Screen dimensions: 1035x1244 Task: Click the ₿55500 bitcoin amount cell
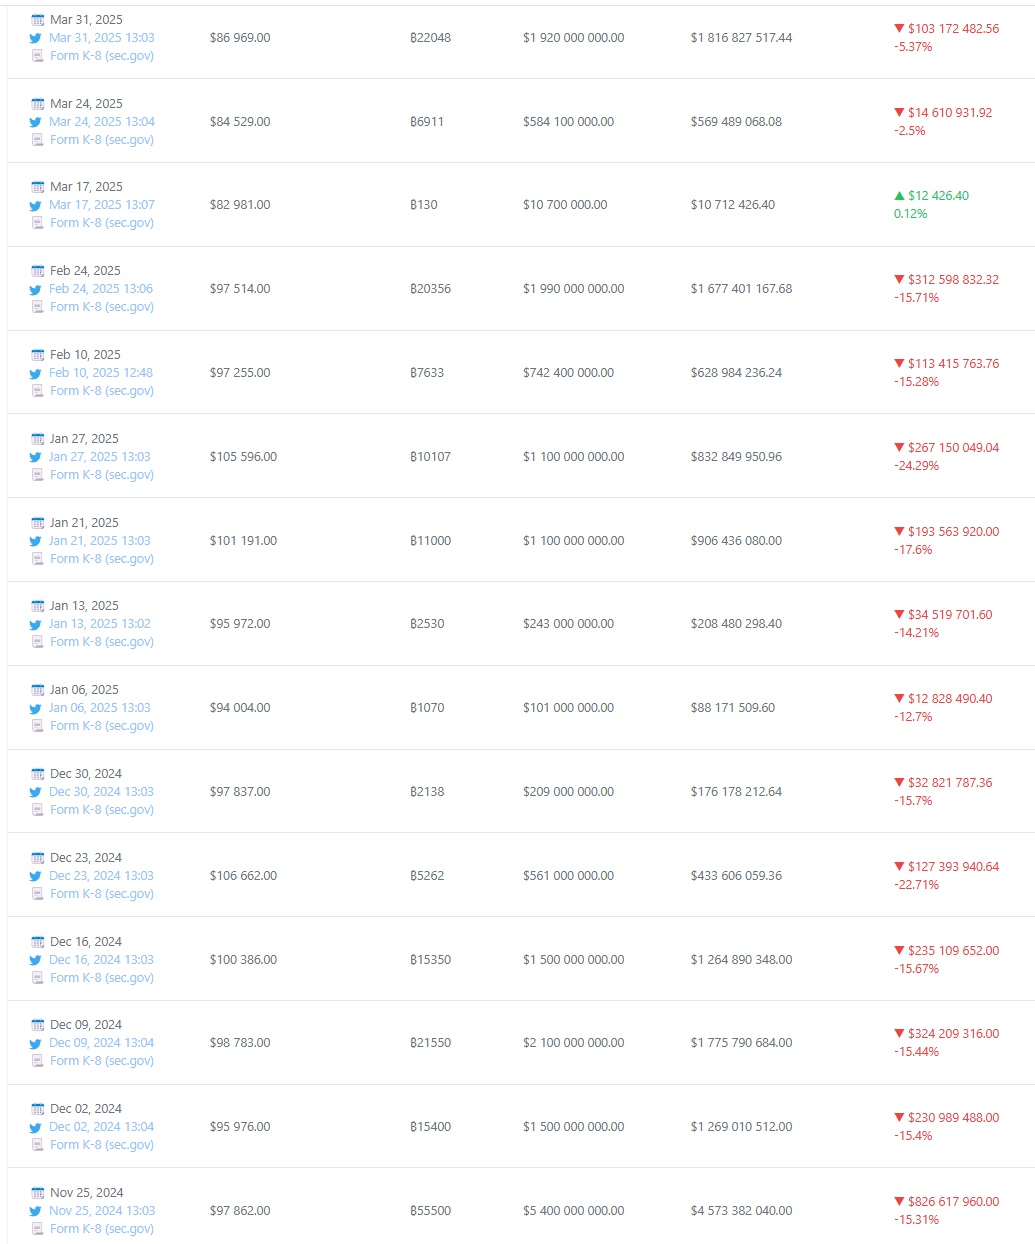(430, 1211)
